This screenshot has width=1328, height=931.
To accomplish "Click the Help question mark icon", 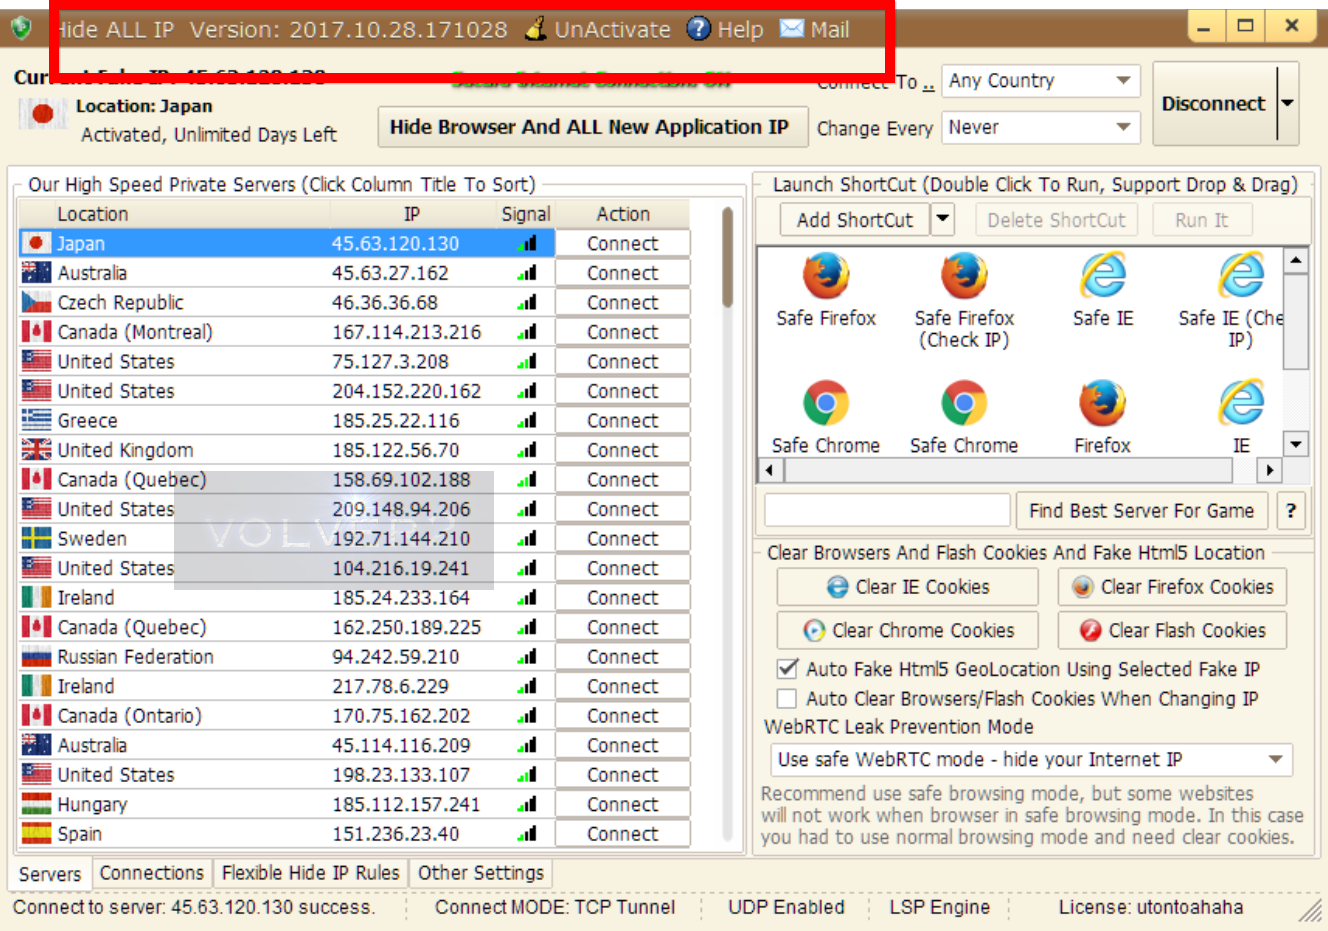I will point(698,29).
